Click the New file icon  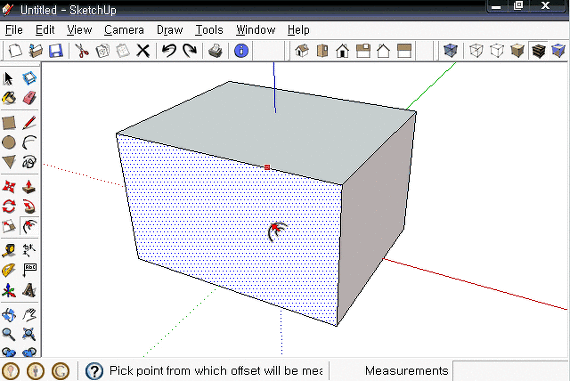15,51
